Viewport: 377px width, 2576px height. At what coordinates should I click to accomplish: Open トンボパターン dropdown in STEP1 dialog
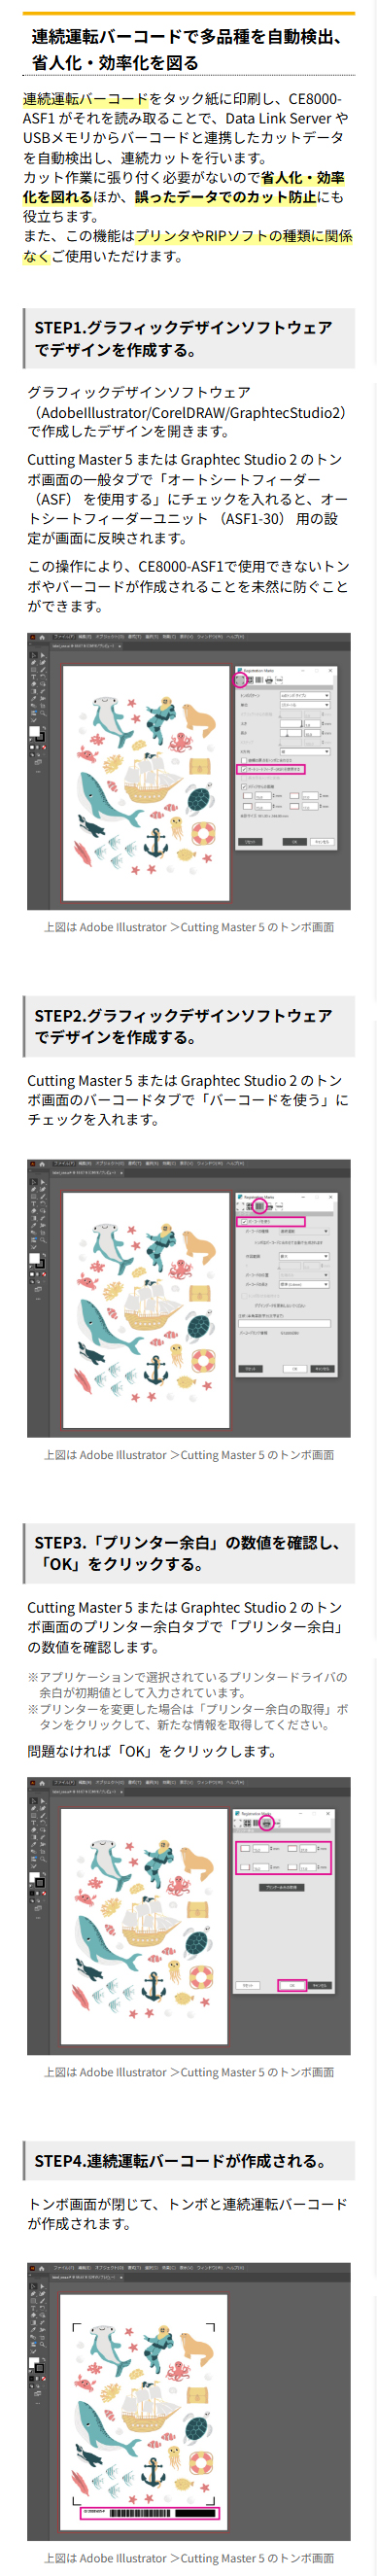click(305, 695)
